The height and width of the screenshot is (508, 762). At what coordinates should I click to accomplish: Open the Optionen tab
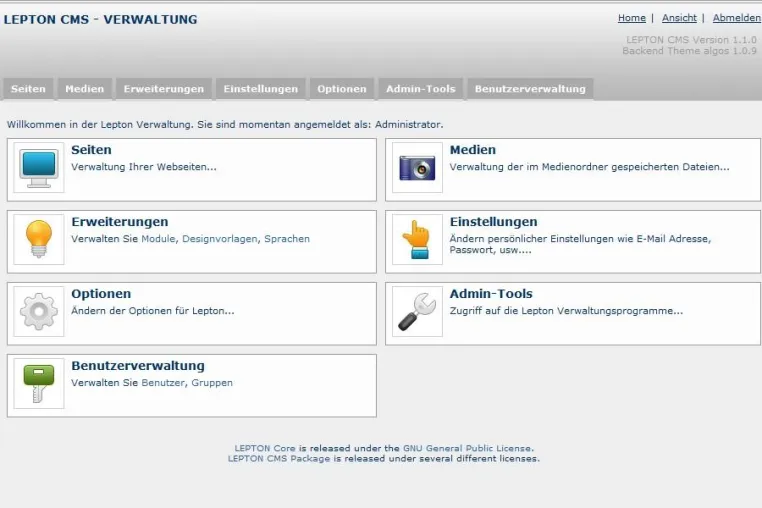pos(342,89)
